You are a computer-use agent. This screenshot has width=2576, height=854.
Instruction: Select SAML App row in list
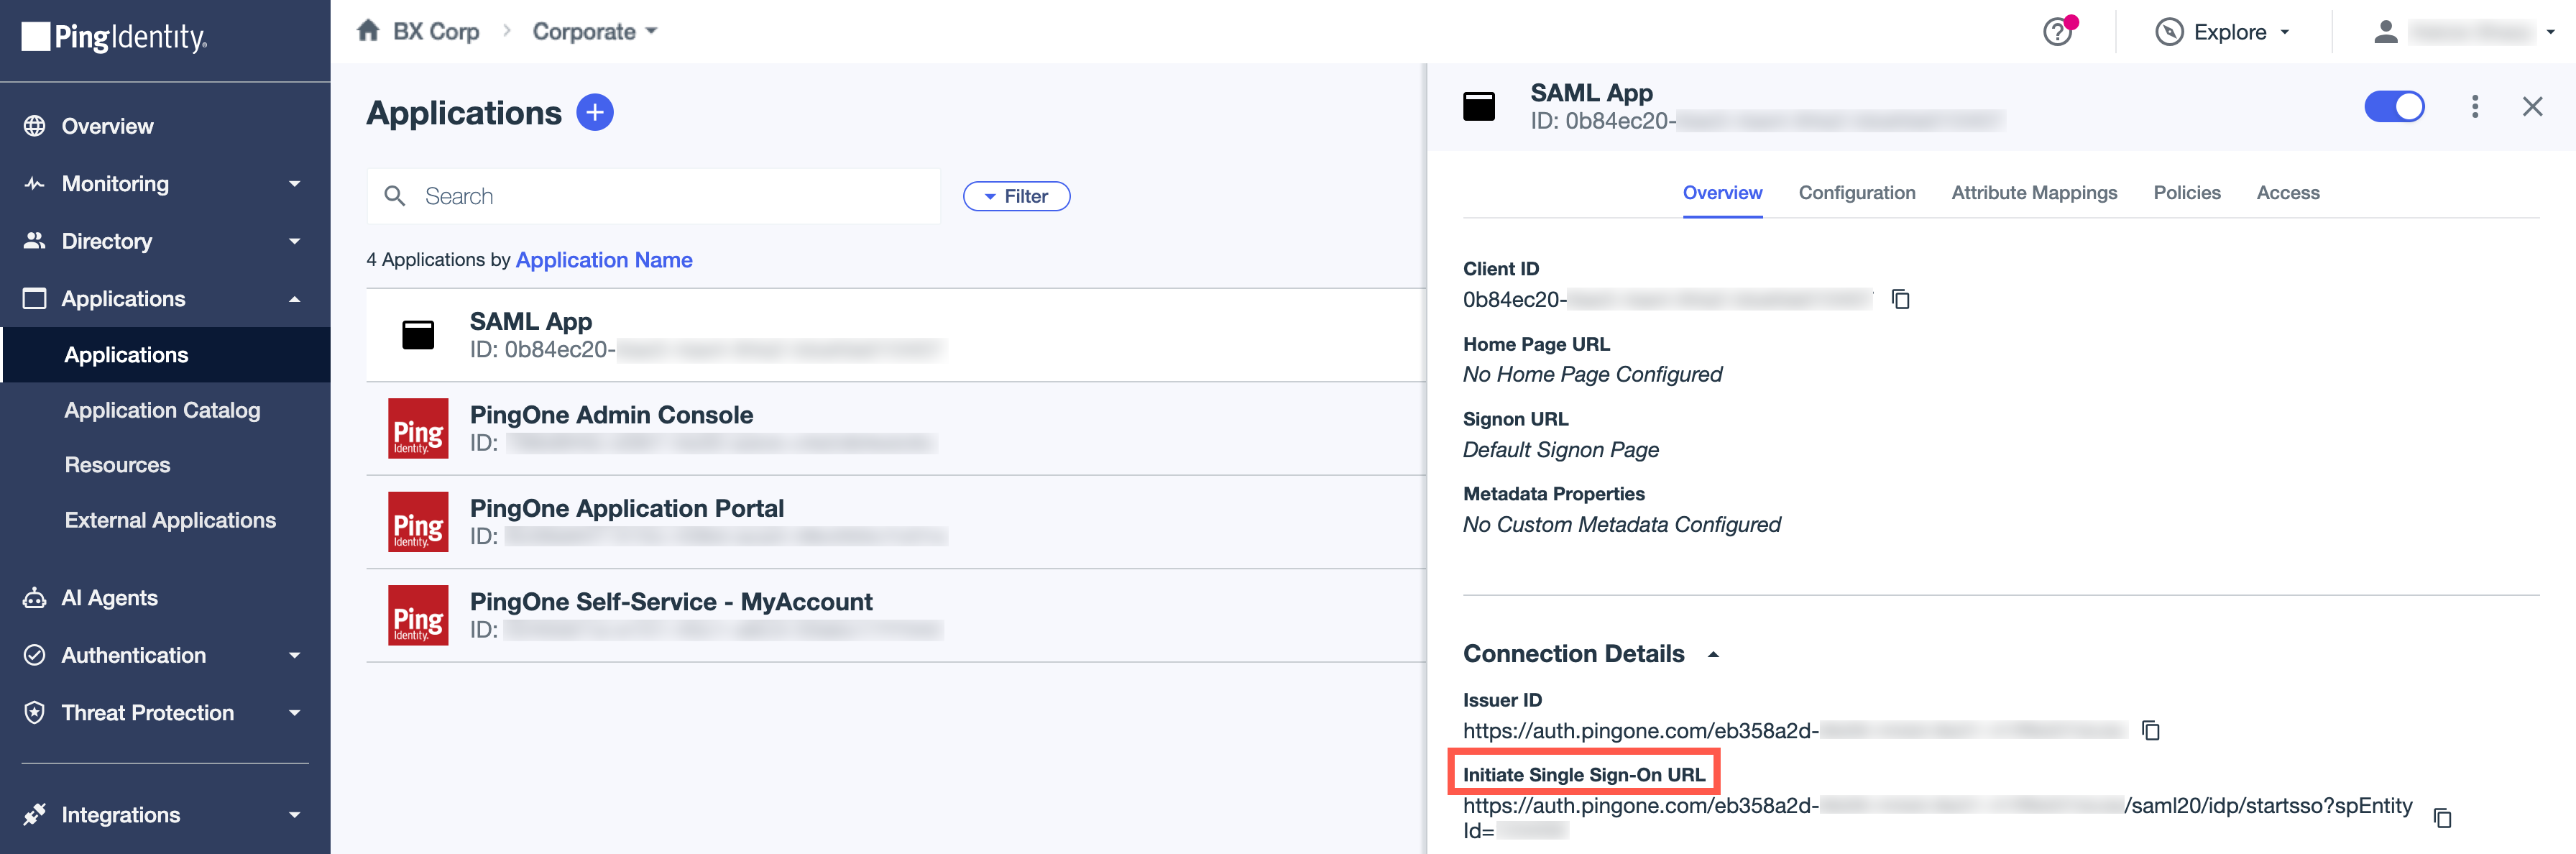coord(895,335)
